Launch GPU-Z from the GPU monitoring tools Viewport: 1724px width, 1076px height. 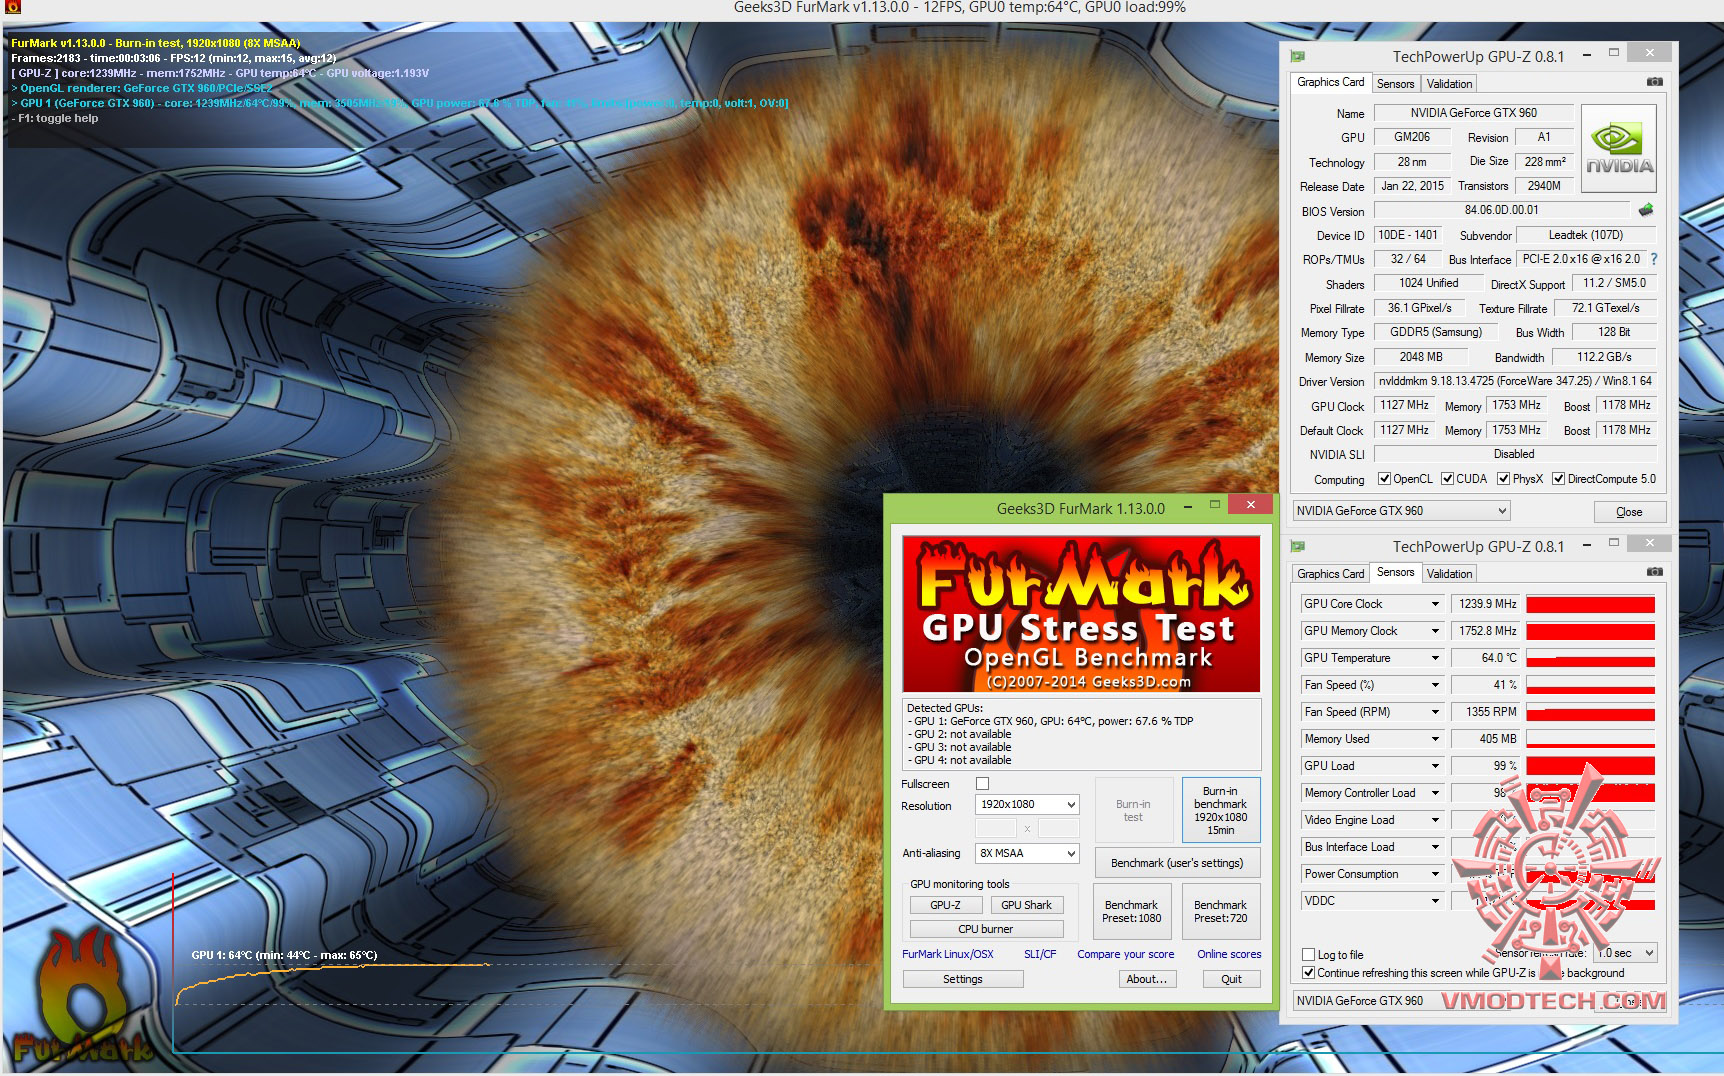click(945, 905)
